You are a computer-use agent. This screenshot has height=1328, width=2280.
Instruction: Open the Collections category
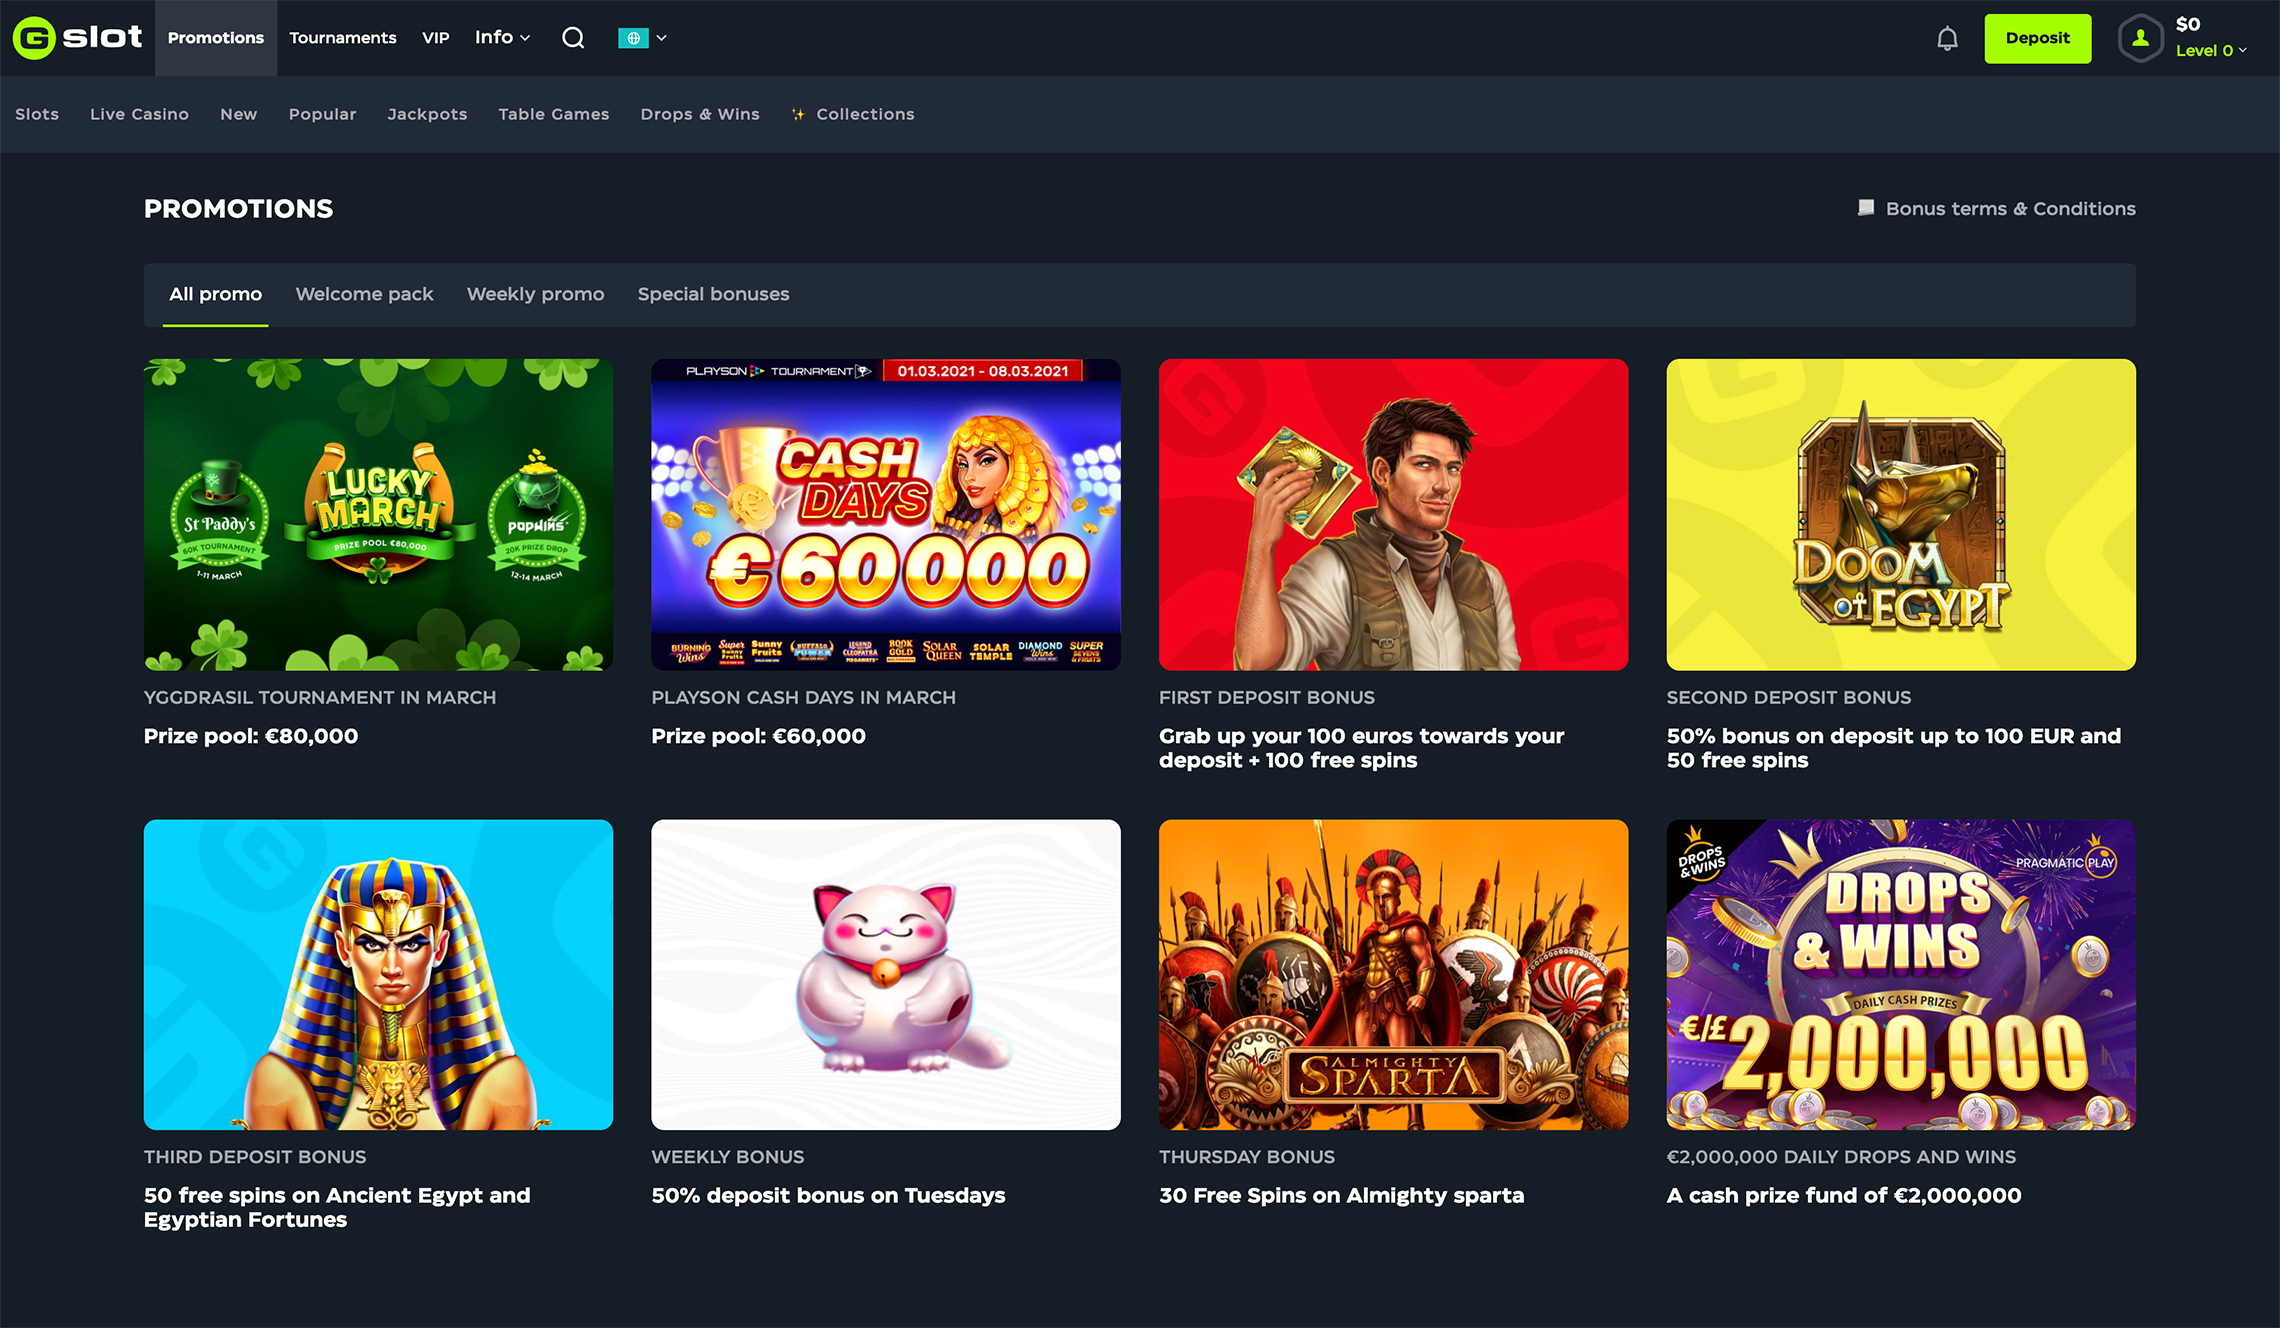865,114
